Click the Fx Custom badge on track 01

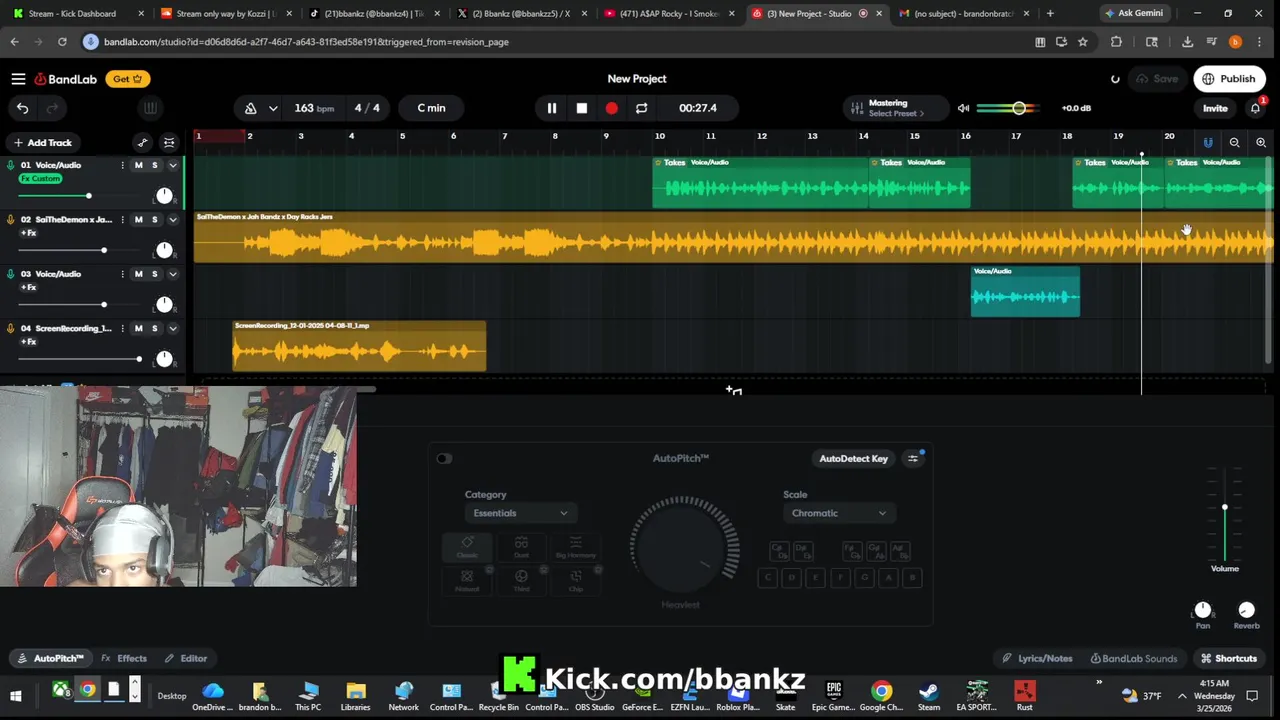pos(40,179)
